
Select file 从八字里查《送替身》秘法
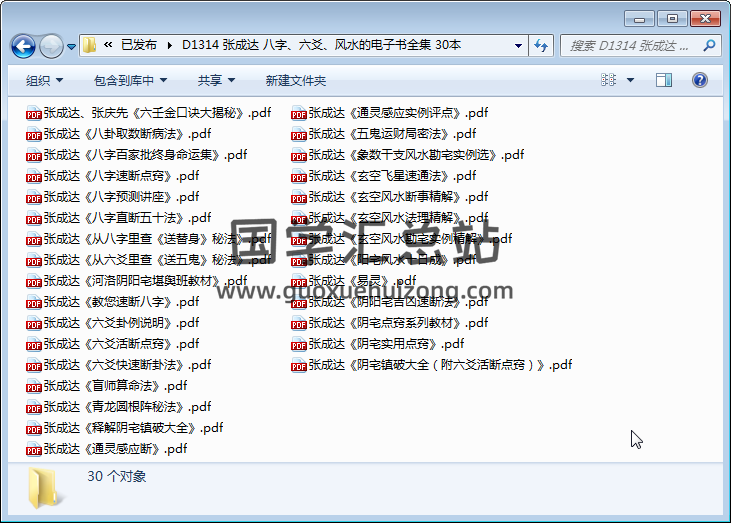click(149, 239)
